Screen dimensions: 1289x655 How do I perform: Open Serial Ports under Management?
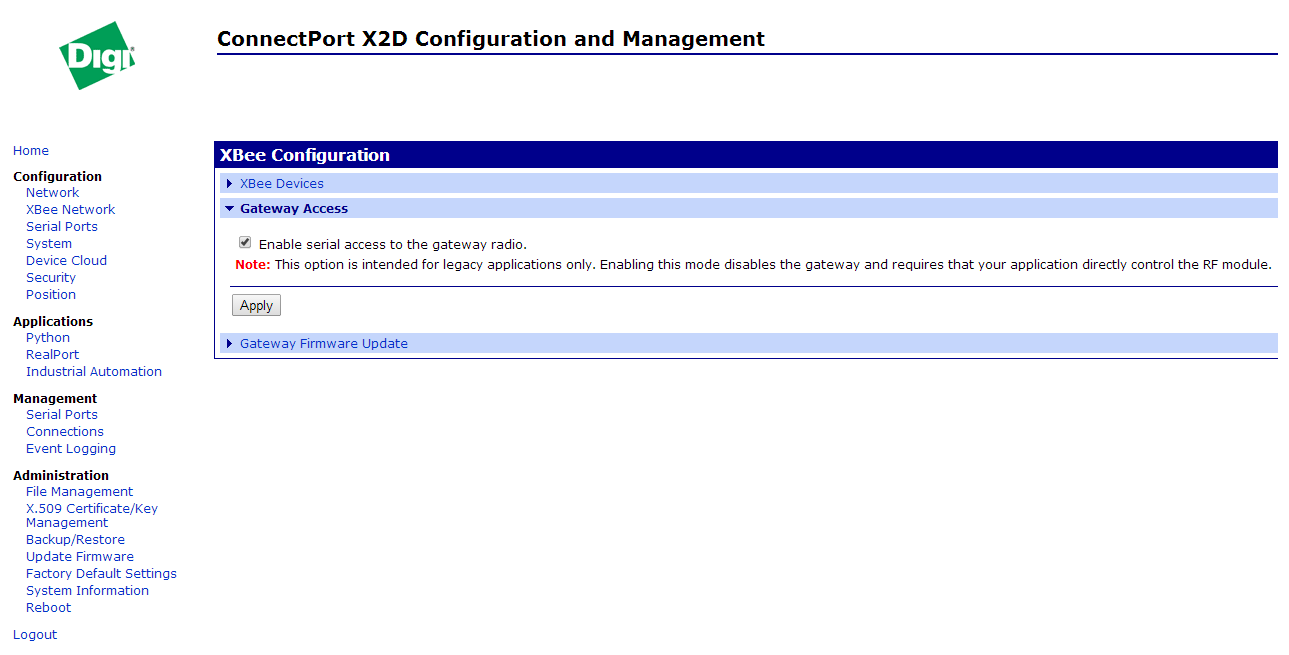pyautogui.click(x=61, y=415)
